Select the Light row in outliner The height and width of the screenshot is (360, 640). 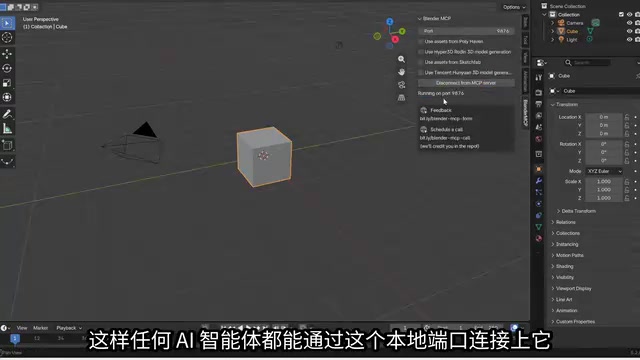(x=571, y=40)
